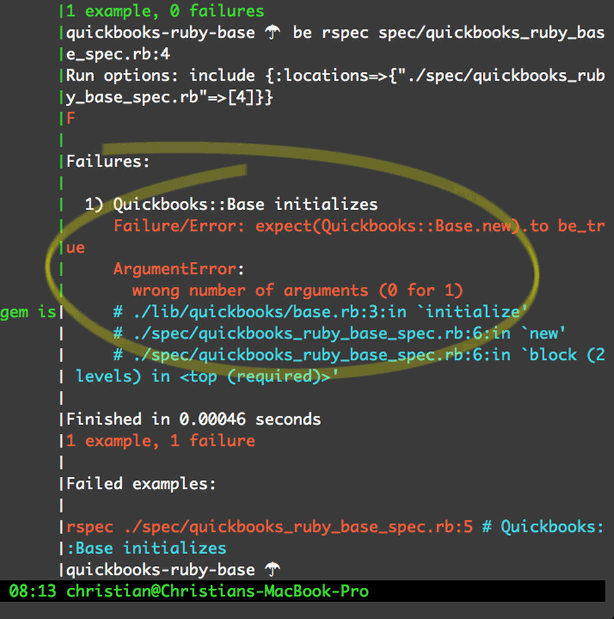Click the backtrace line ending in `new'
This screenshot has width=614, height=619.
tap(339, 334)
